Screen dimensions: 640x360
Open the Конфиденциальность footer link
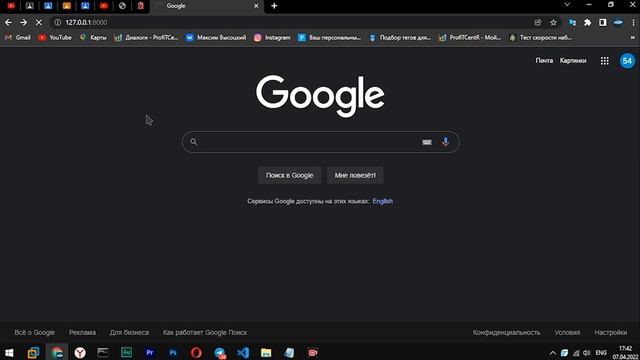click(x=506, y=332)
